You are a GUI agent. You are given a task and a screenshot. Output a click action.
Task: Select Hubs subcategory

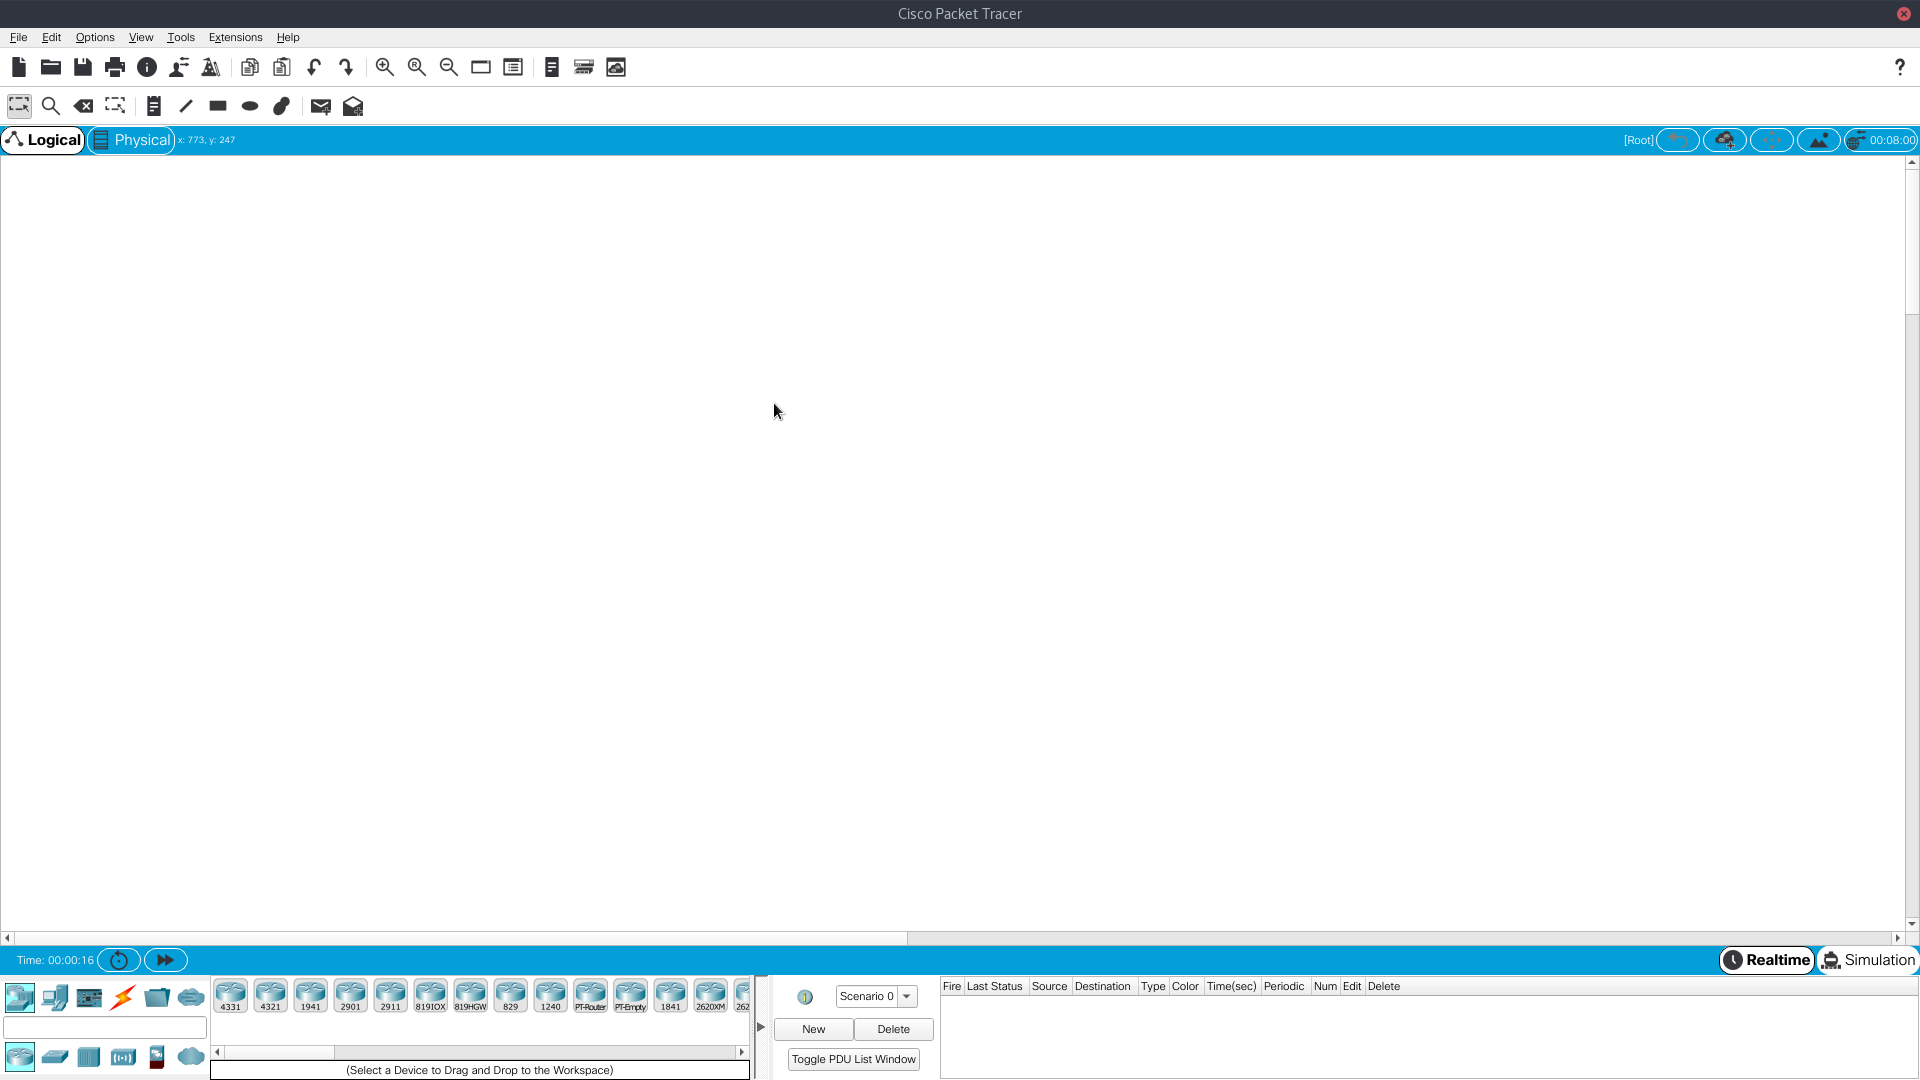[x=89, y=1057]
